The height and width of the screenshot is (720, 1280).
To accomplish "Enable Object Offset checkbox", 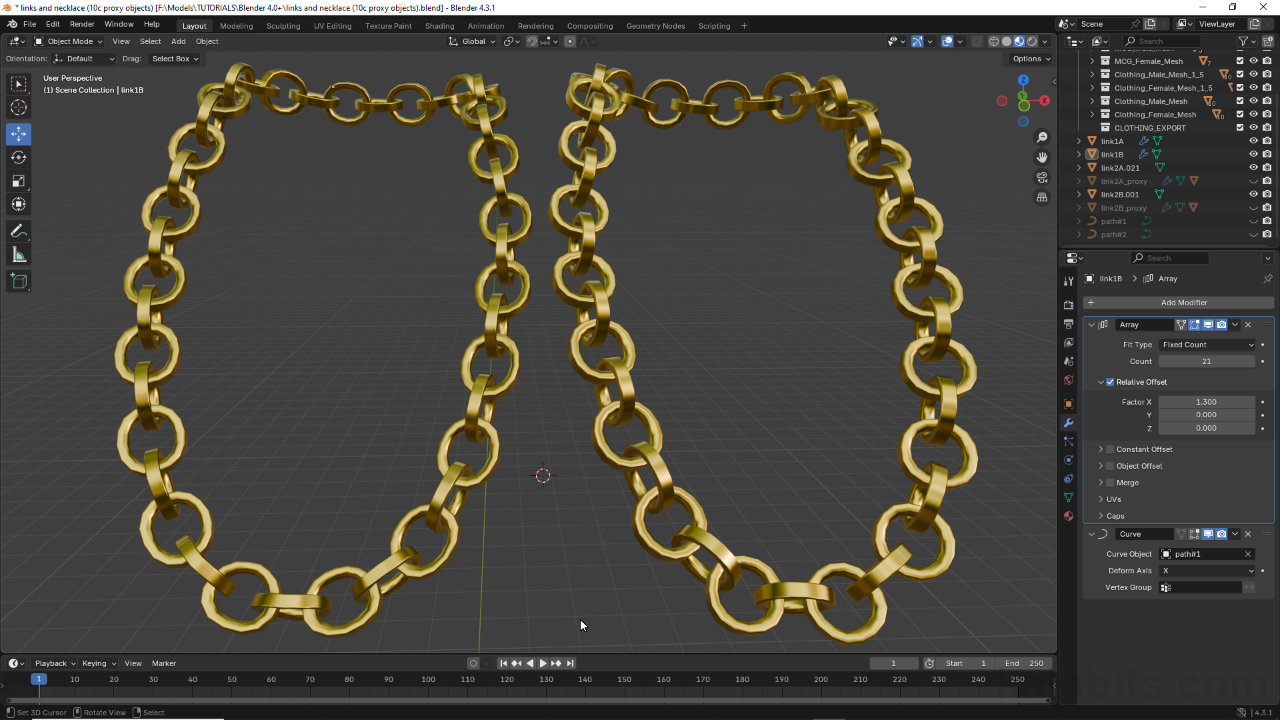I will click(x=1110, y=466).
